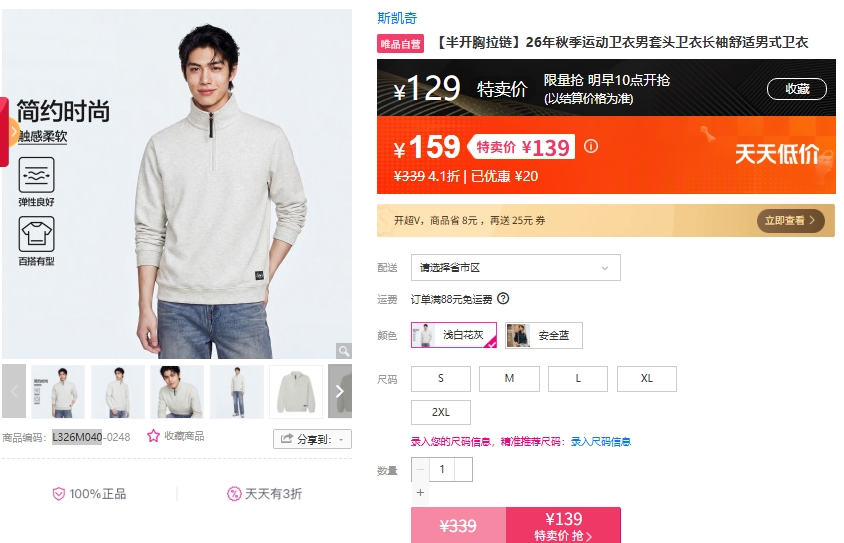Click the 收藏 button in price banner
The image size is (844, 543).
pyautogui.click(x=797, y=89)
